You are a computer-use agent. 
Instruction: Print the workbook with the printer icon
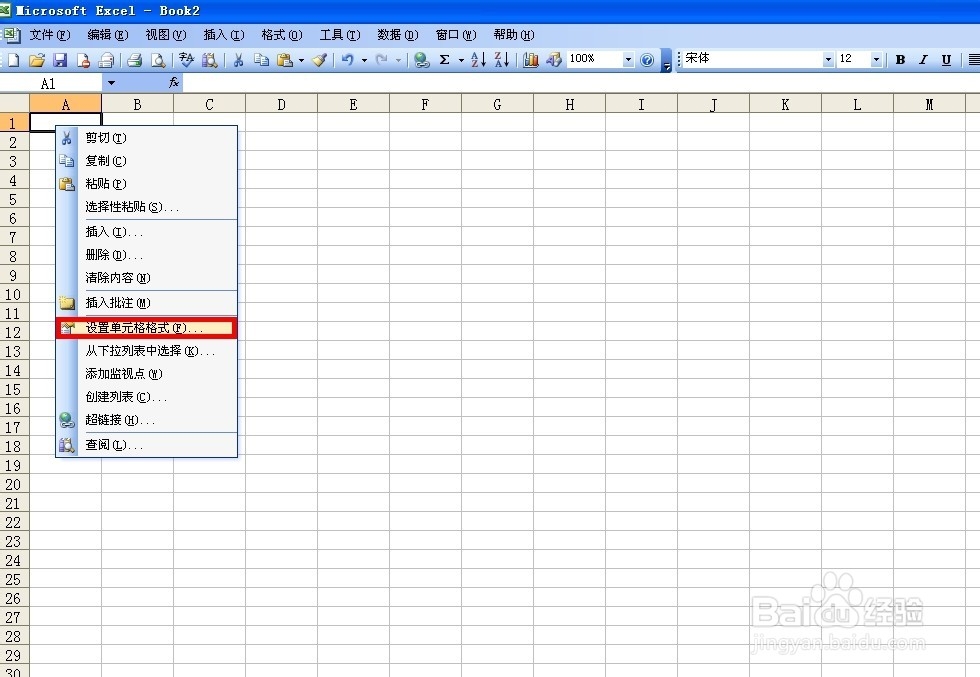[x=134, y=60]
